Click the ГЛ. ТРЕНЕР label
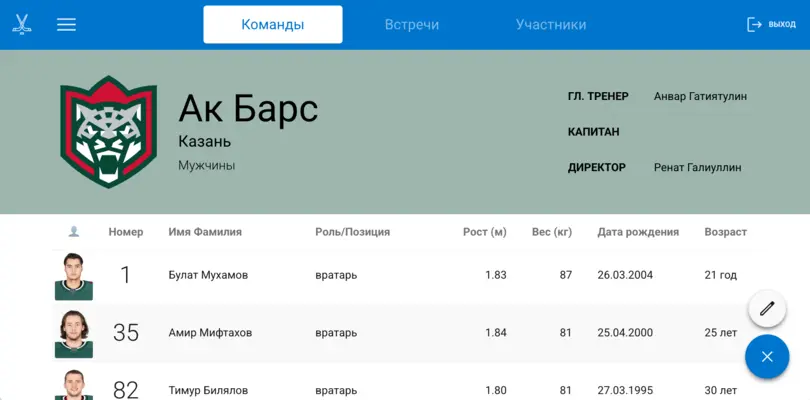The image size is (810, 400). tap(598, 96)
